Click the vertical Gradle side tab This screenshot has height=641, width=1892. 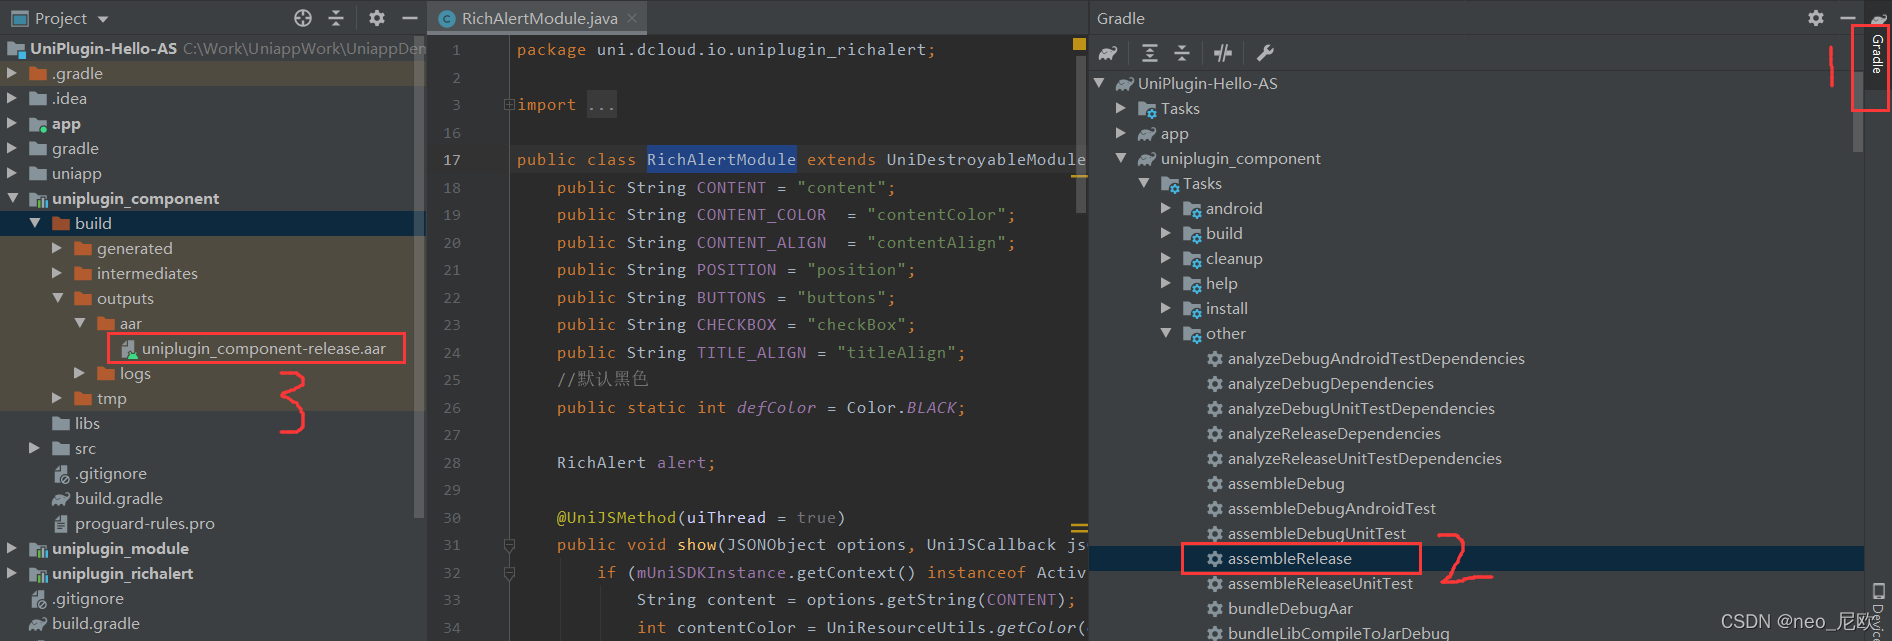tap(1877, 54)
